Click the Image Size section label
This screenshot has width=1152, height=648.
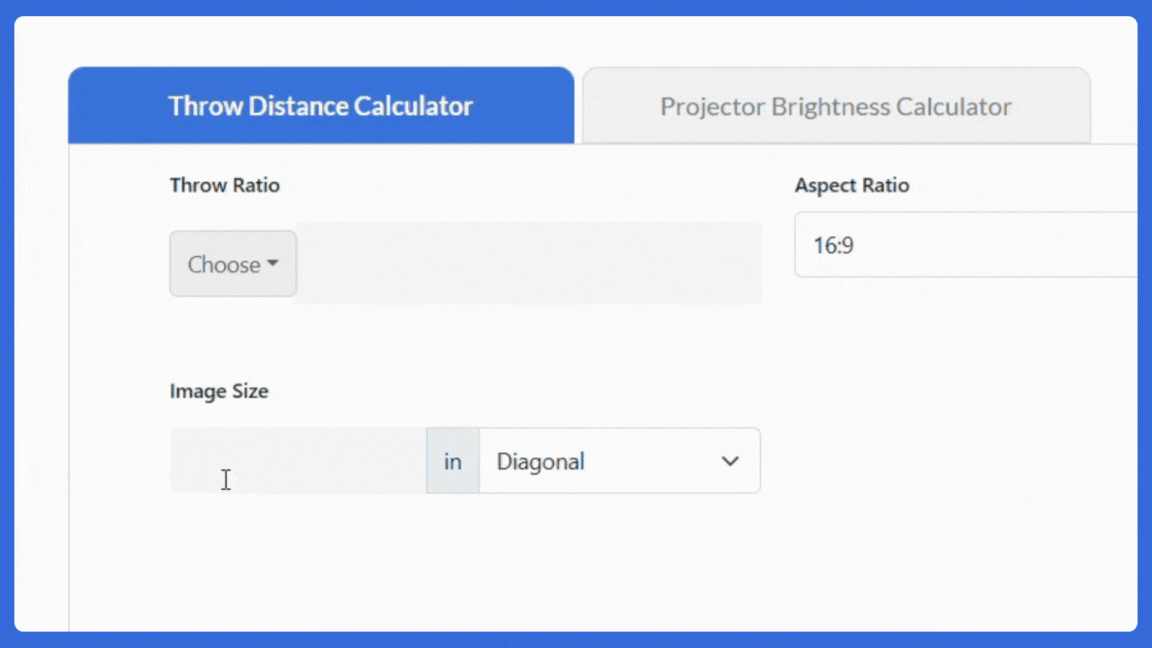pyautogui.click(x=219, y=391)
